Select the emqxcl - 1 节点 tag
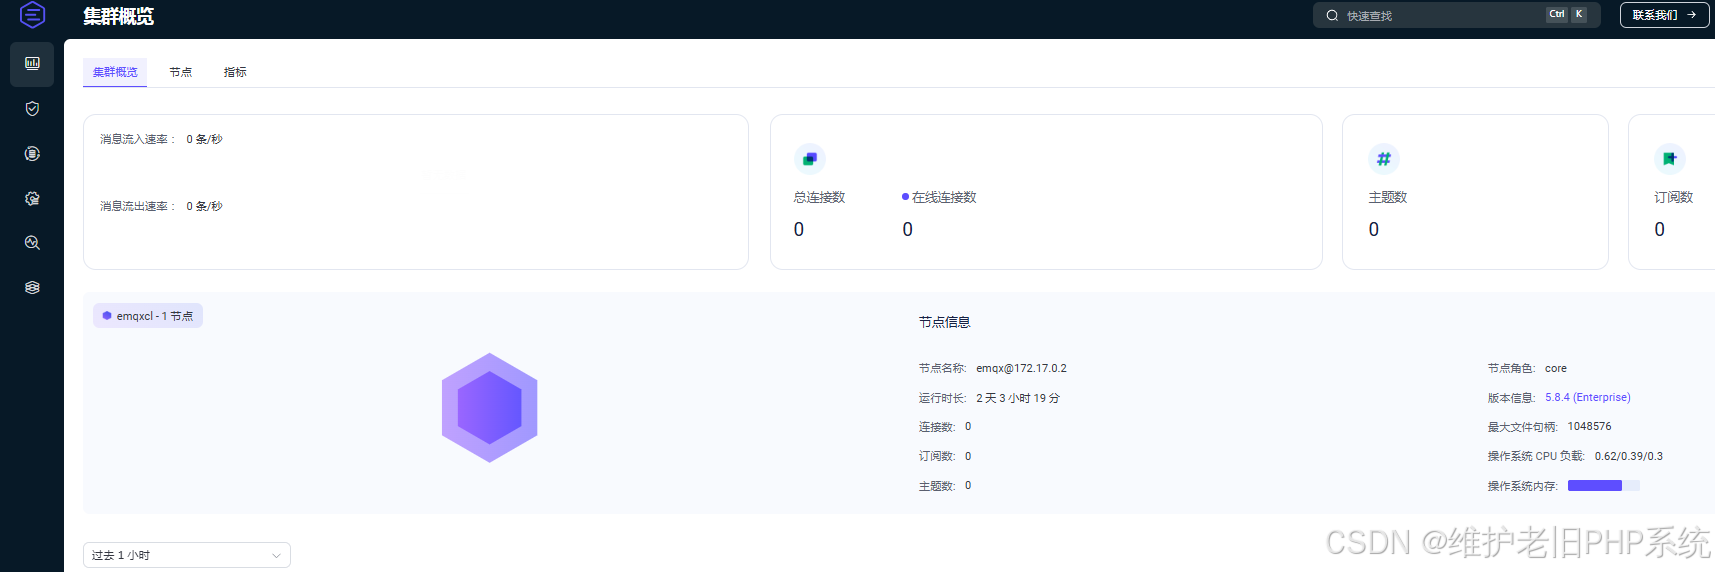Image resolution: width=1715 pixels, height=572 pixels. 148,316
